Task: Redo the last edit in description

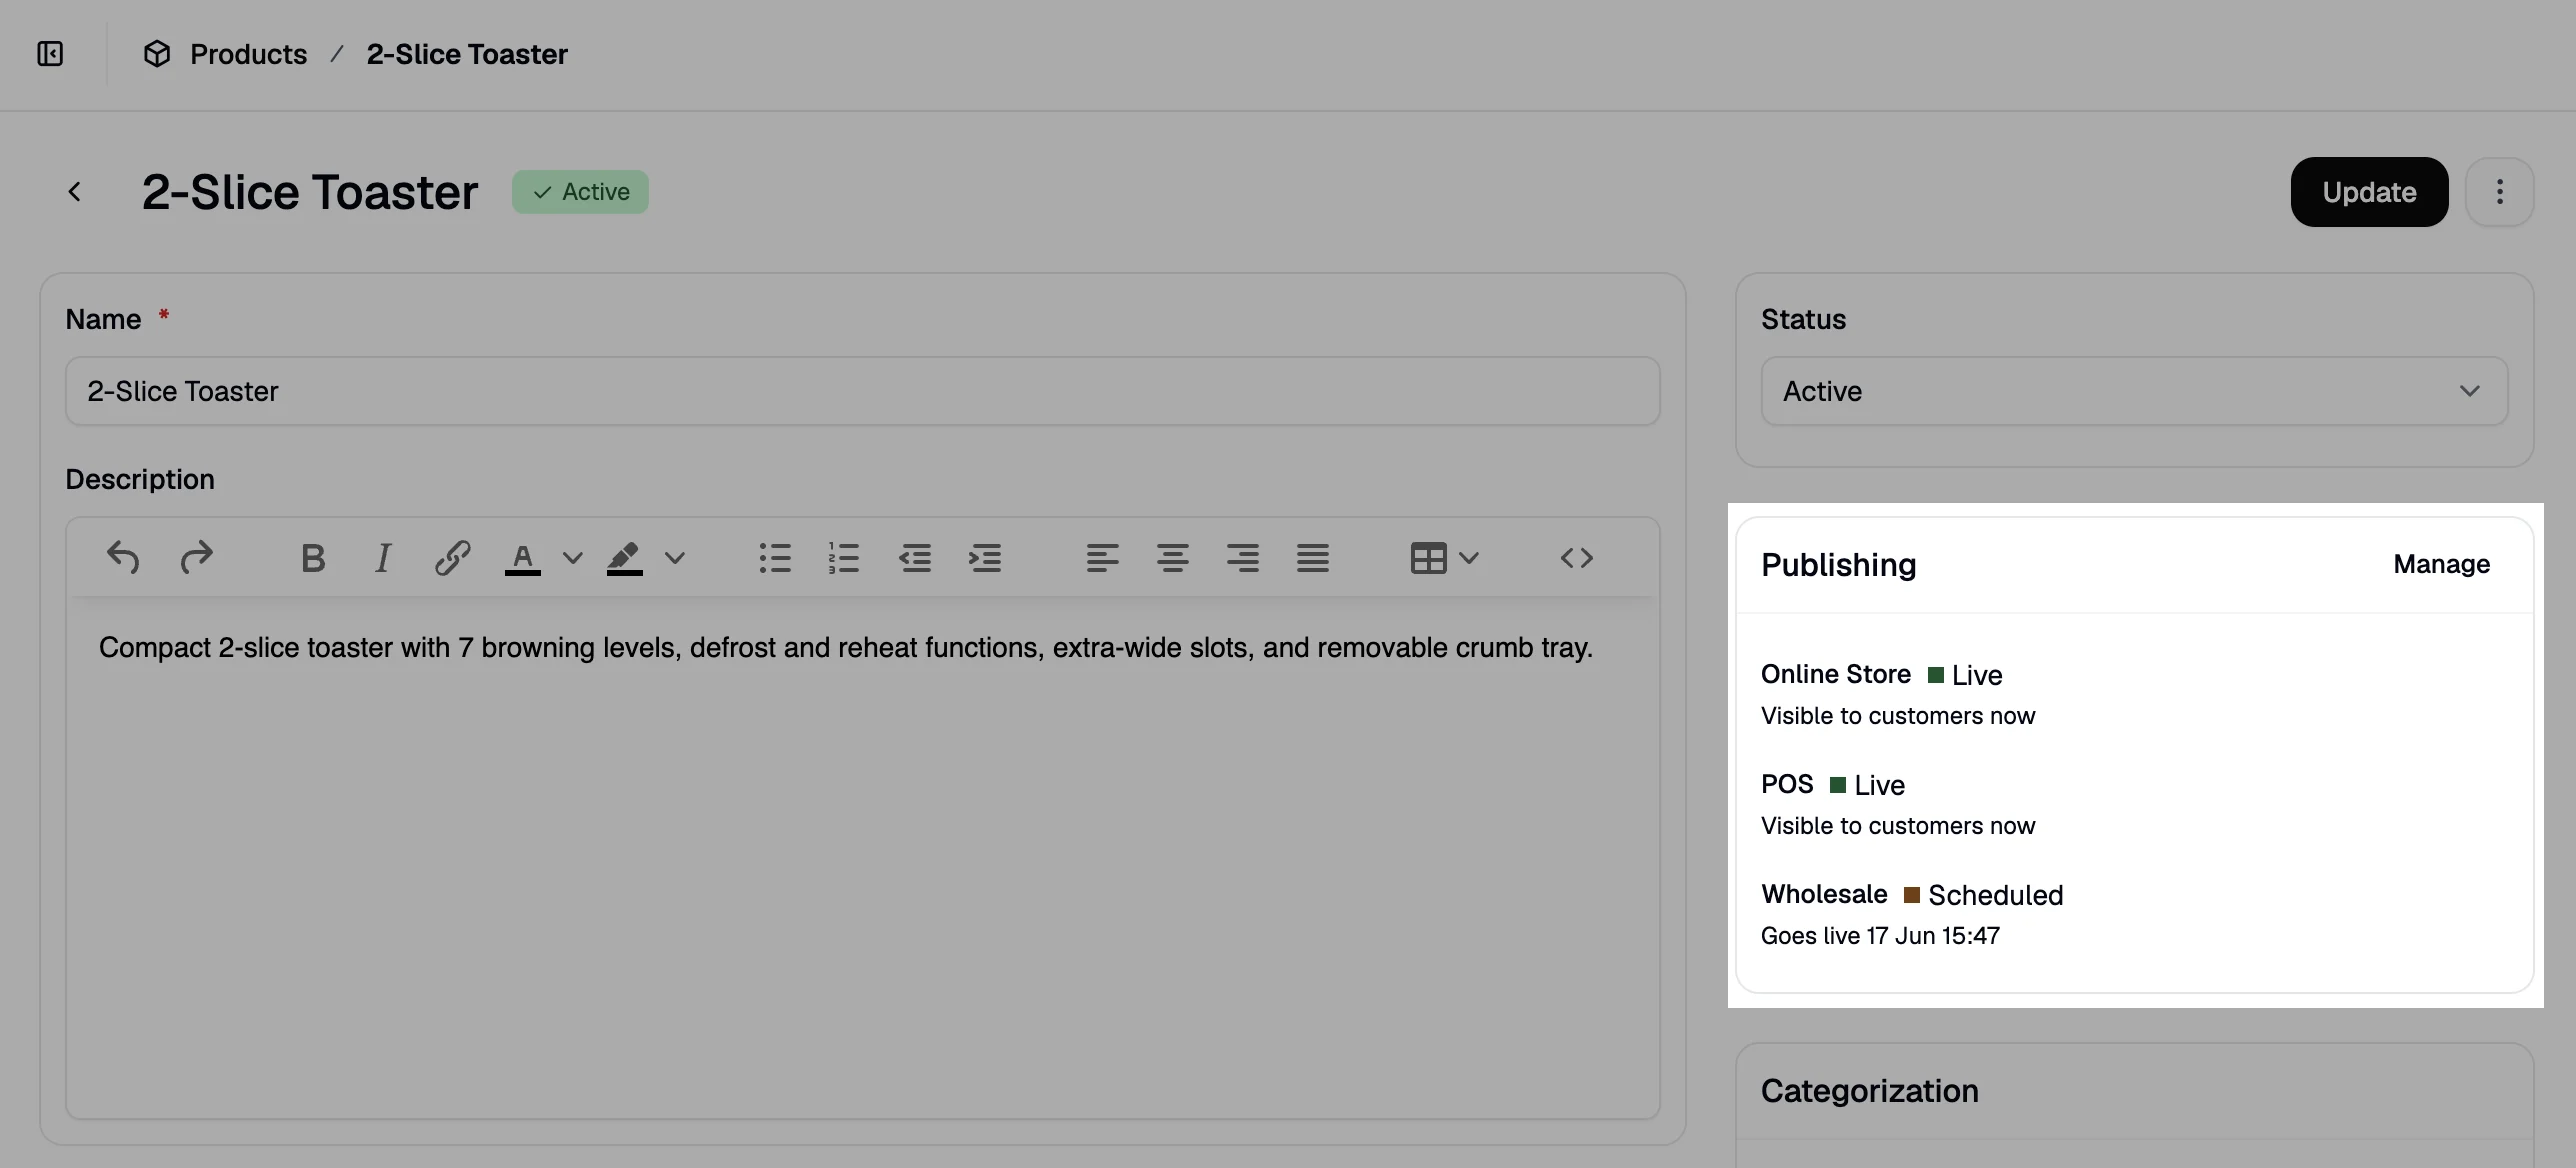Action: (x=196, y=558)
